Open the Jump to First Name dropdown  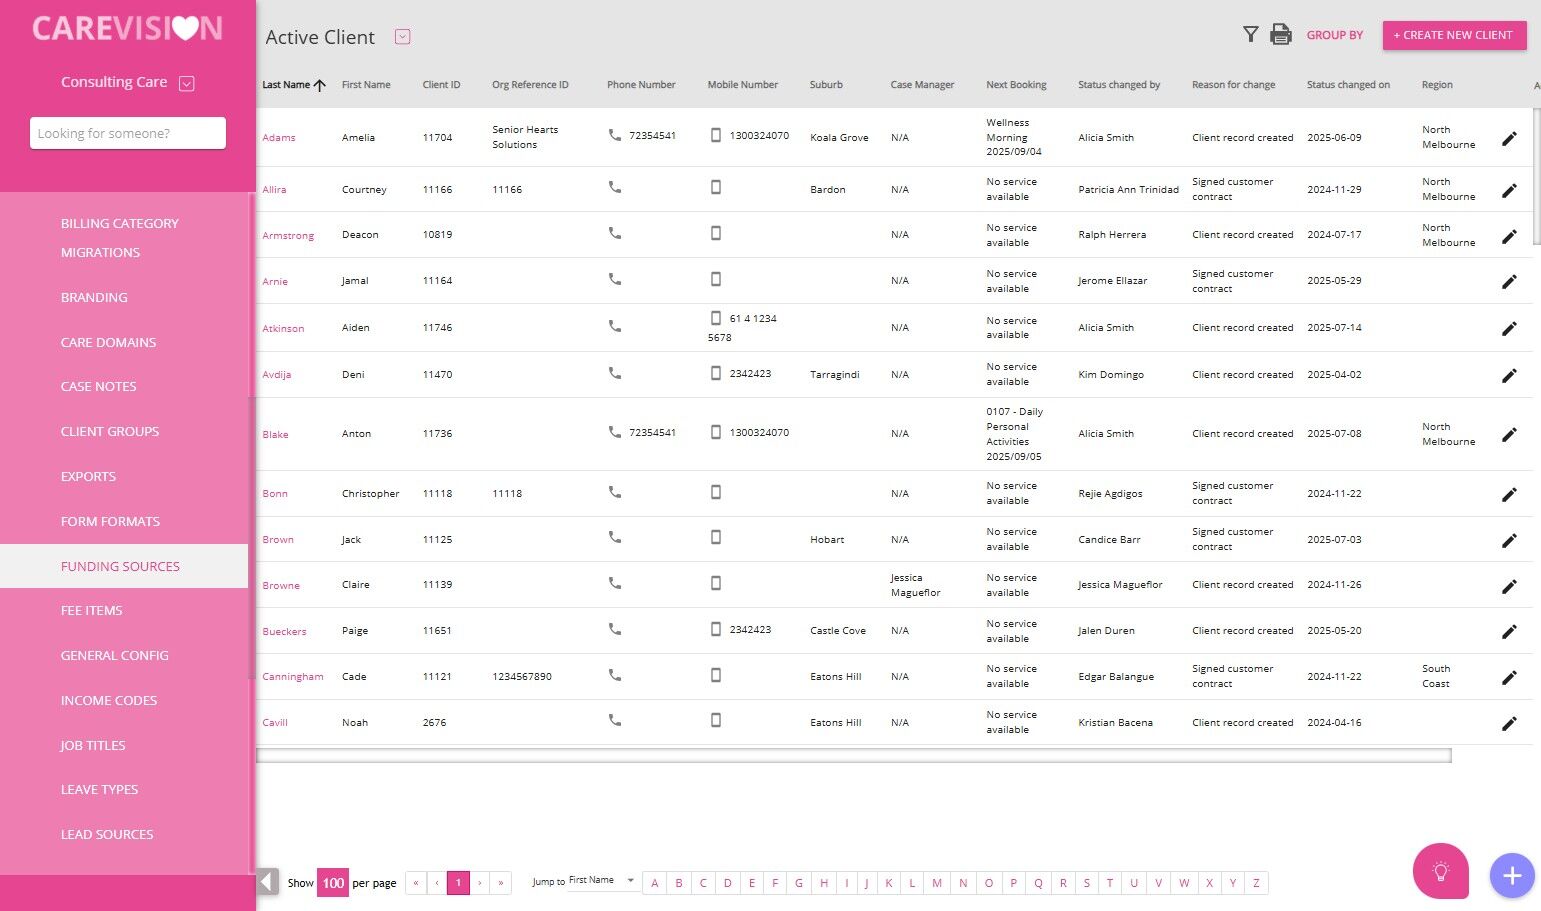[602, 881]
